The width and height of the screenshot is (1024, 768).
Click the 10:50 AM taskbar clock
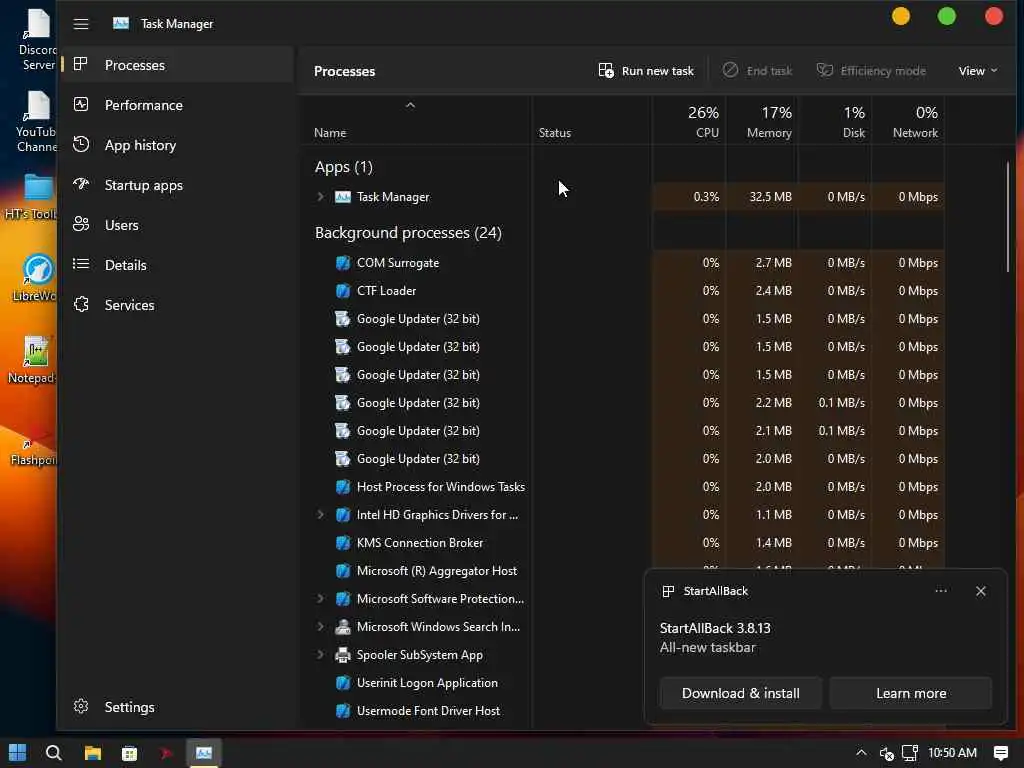tap(952, 753)
